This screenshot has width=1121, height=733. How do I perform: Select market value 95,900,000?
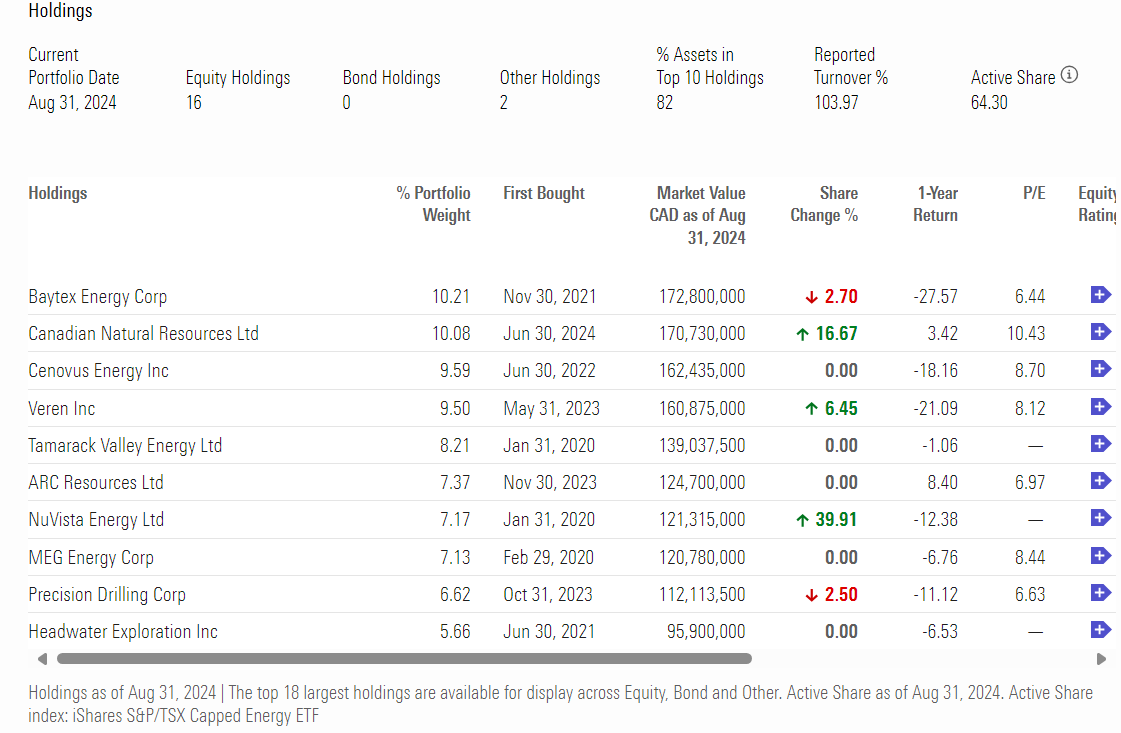pyautogui.click(x=706, y=632)
